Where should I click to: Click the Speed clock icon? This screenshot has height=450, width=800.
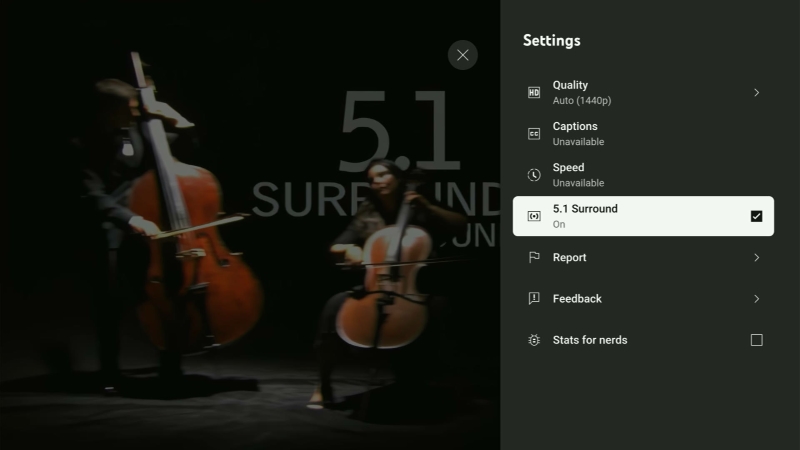534,175
